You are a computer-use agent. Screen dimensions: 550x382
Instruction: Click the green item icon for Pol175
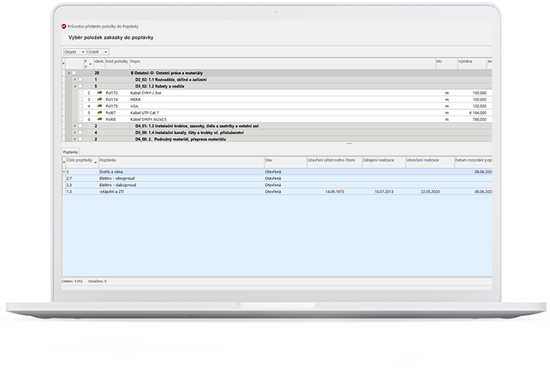pos(100,106)
